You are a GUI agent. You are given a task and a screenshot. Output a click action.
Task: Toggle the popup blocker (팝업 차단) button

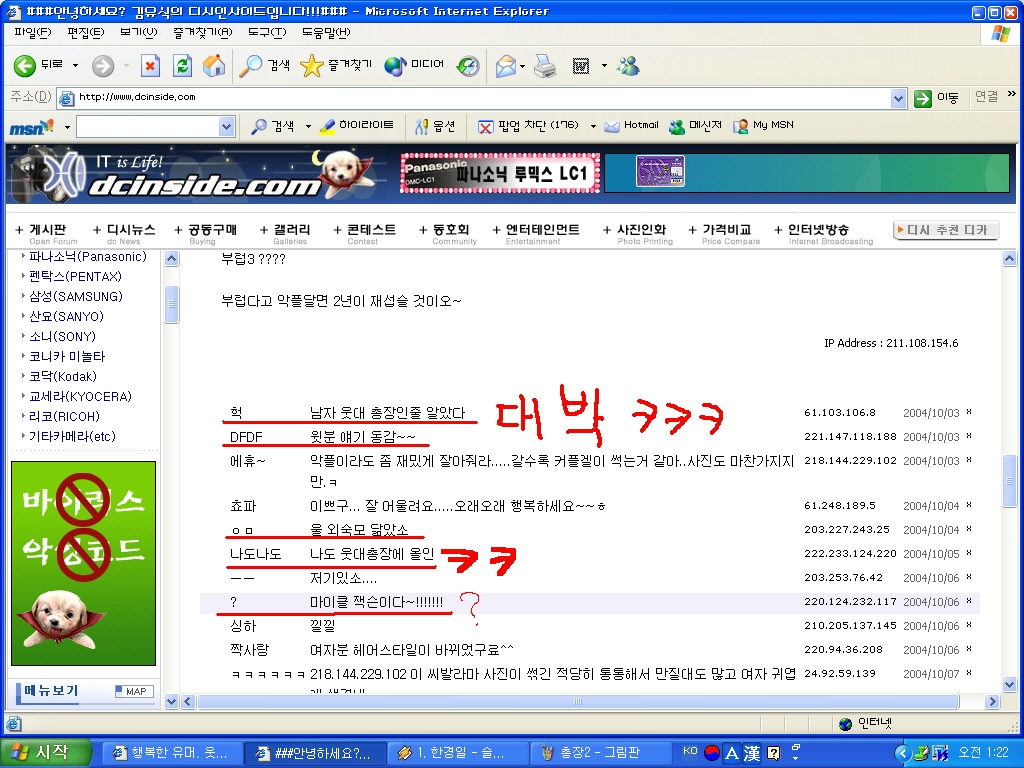pyautogui.click(x=528, y=126)
